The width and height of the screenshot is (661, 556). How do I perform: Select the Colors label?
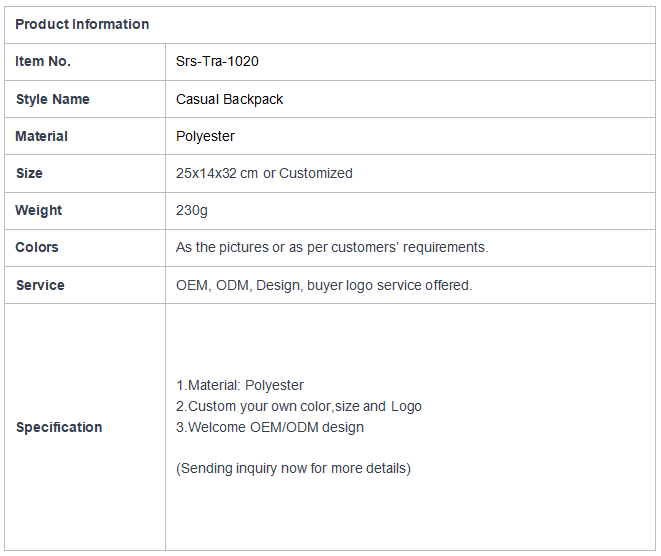click(37, 247)
